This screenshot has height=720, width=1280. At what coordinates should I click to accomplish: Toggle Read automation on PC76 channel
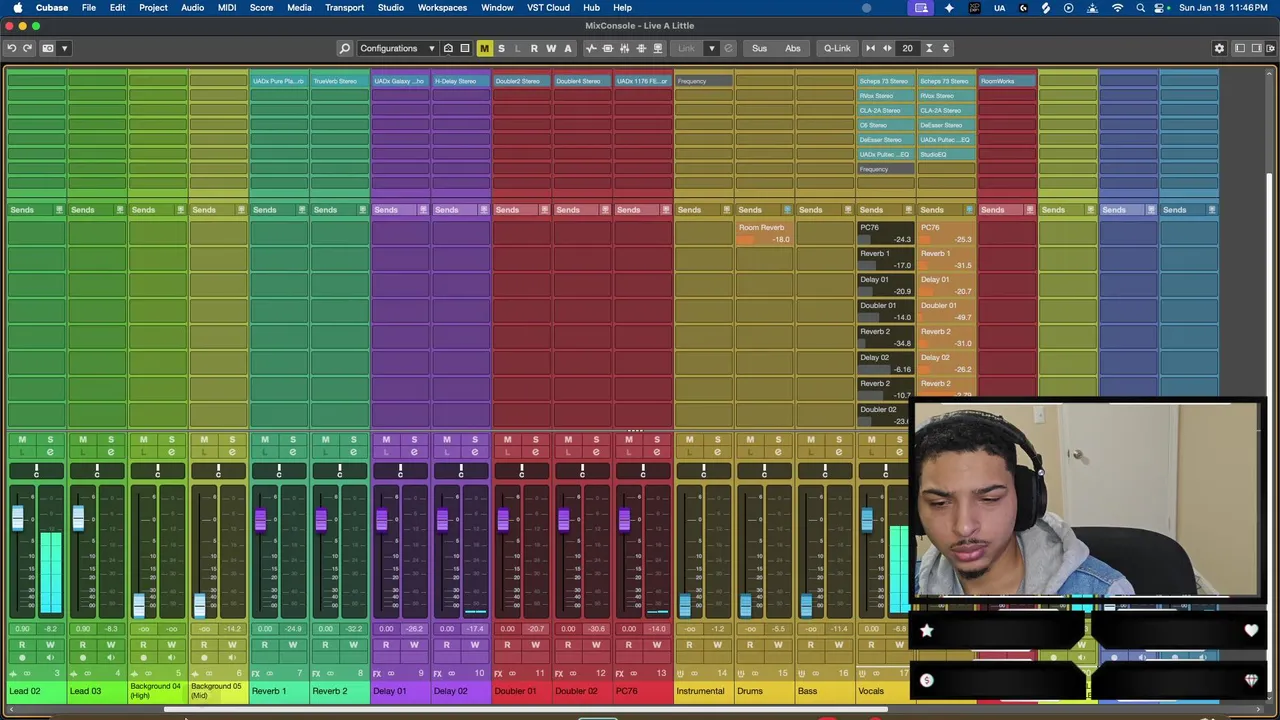point(629,645)
